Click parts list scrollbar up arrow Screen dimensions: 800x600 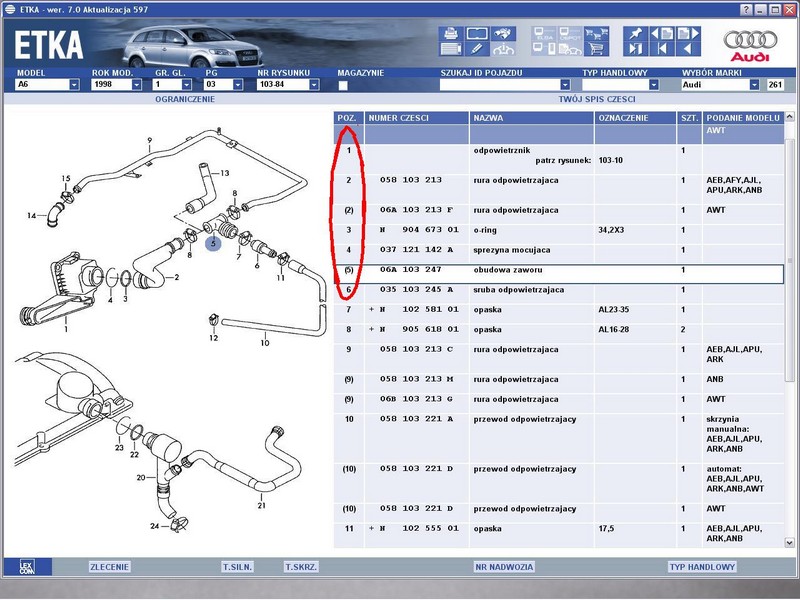point(789,117)
